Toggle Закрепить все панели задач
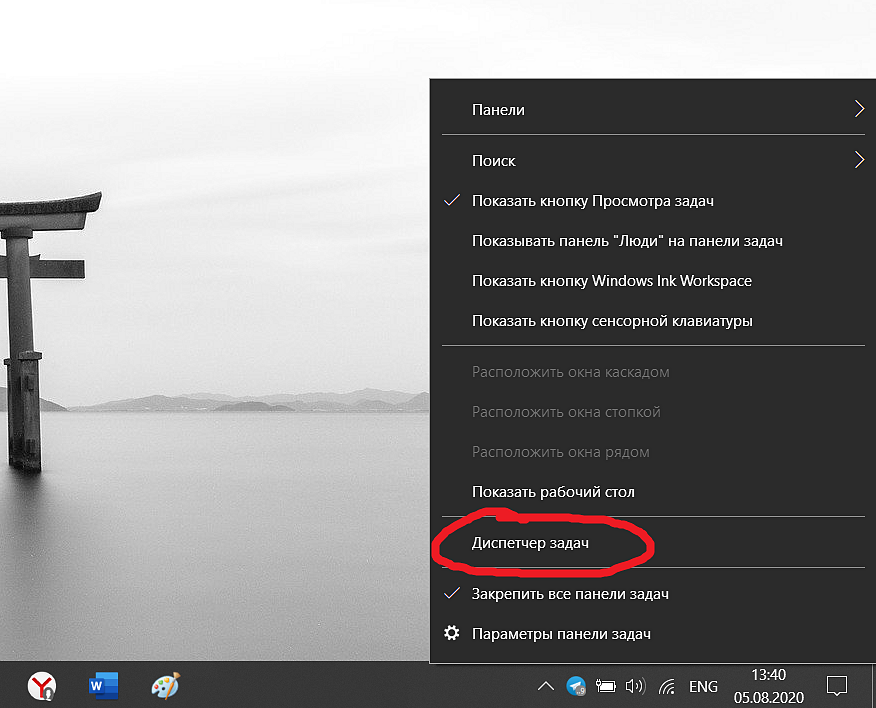This screenshot has height=708, width=876. coord(653,594)
